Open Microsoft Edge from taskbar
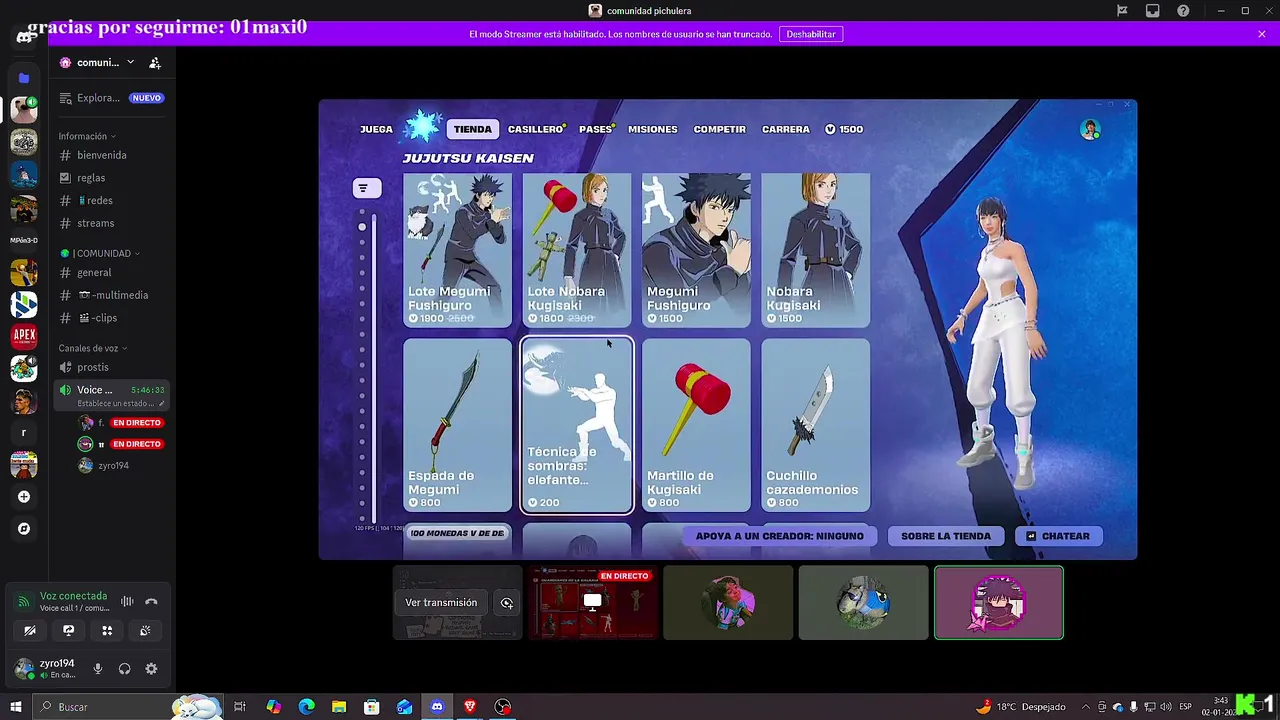 point(306,707)
